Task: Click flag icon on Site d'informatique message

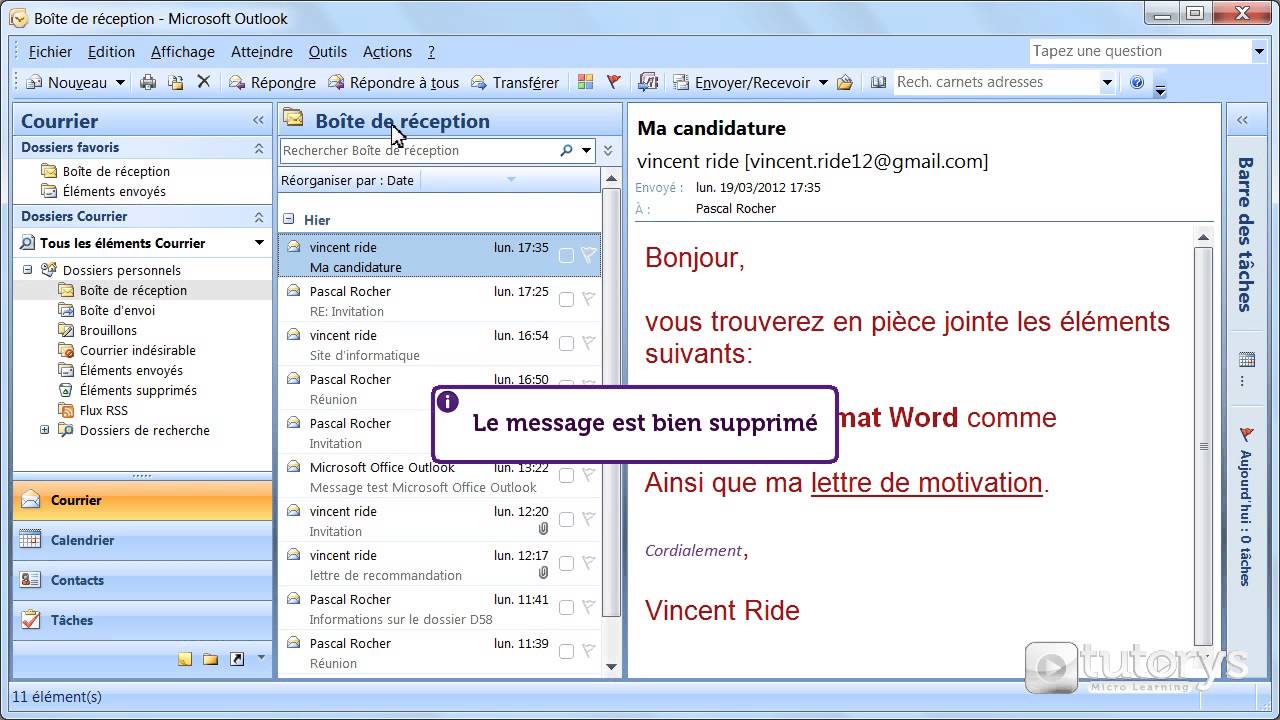Action: [589, 343]
